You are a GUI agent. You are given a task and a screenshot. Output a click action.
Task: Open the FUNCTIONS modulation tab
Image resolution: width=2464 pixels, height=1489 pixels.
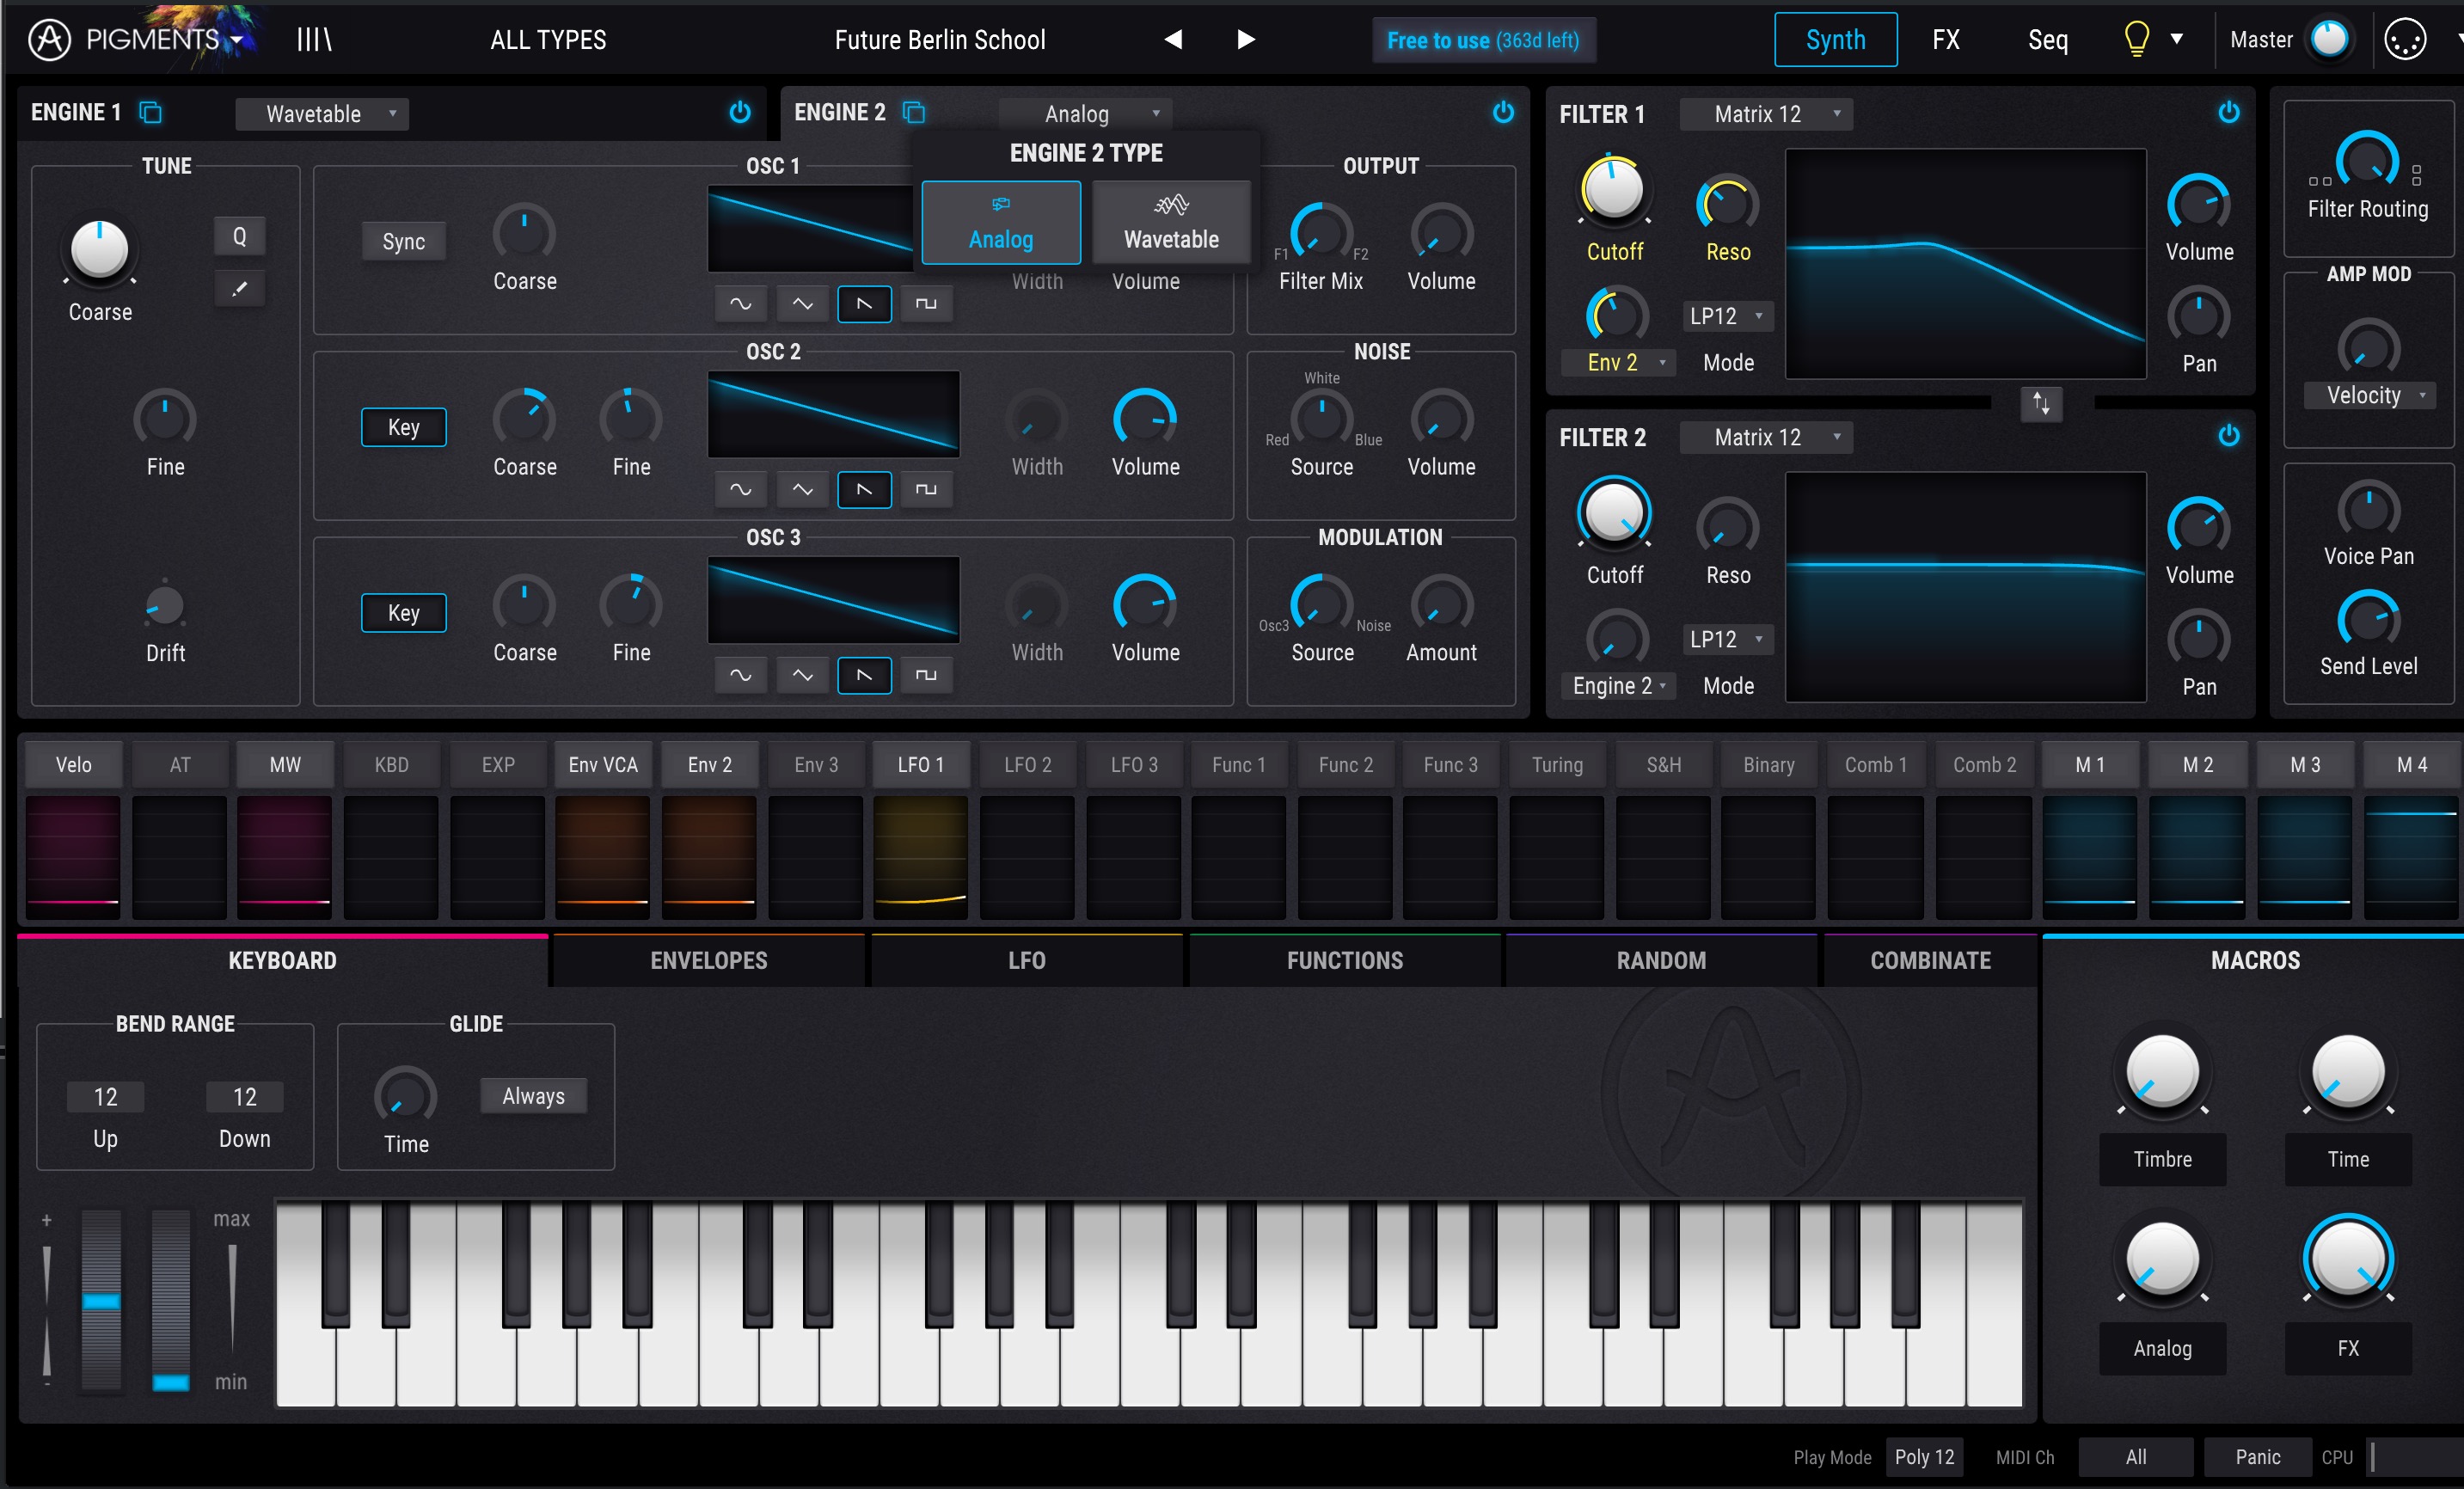click(1345, 961)
